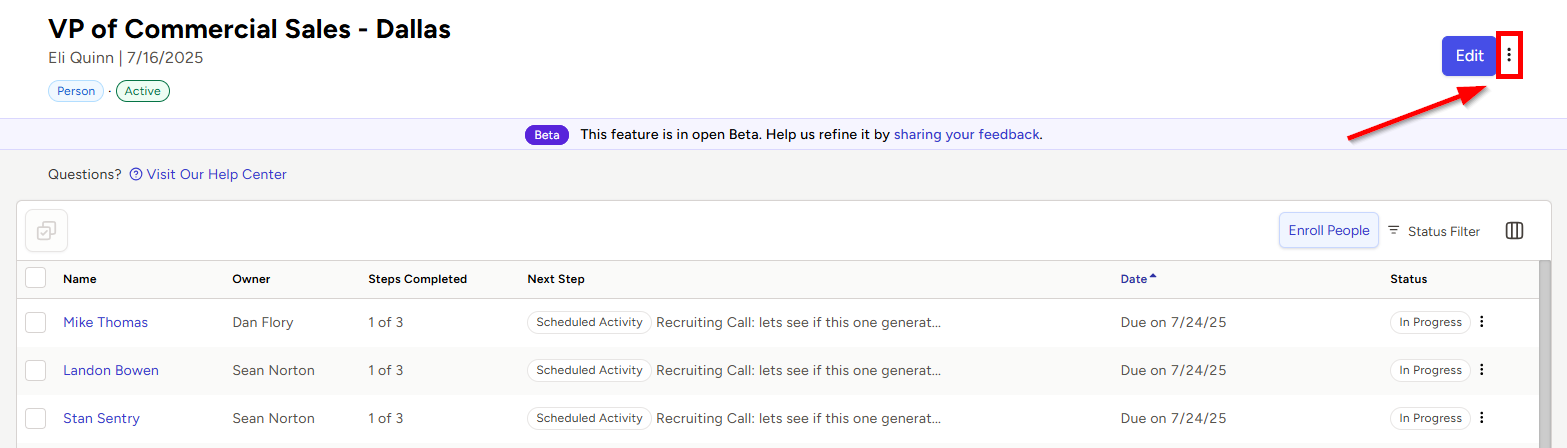This screenshot has width=1567, height=448.
Task: Open the Status Filter dropdown
Action: point(1434,231)
